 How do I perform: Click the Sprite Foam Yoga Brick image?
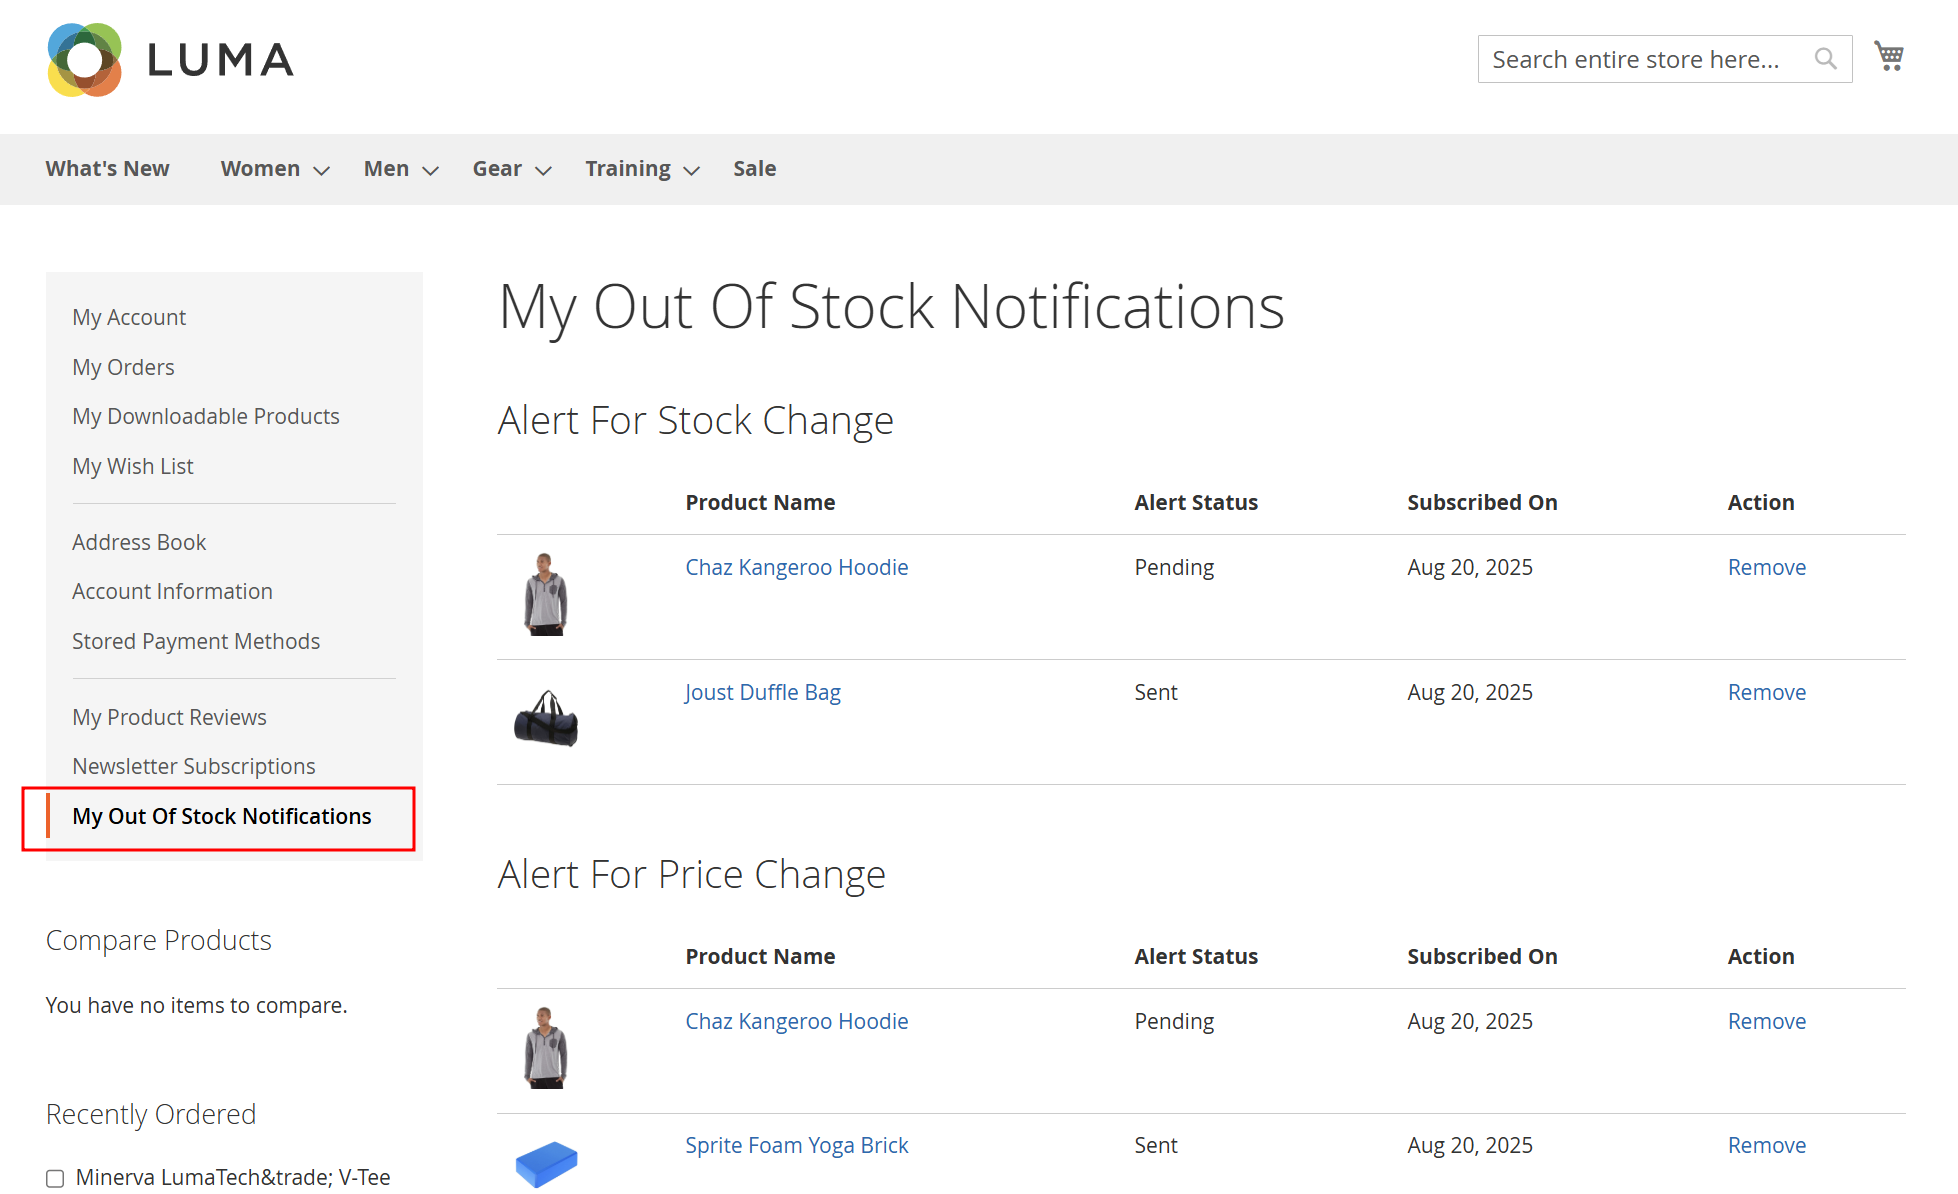[546, 1163]
